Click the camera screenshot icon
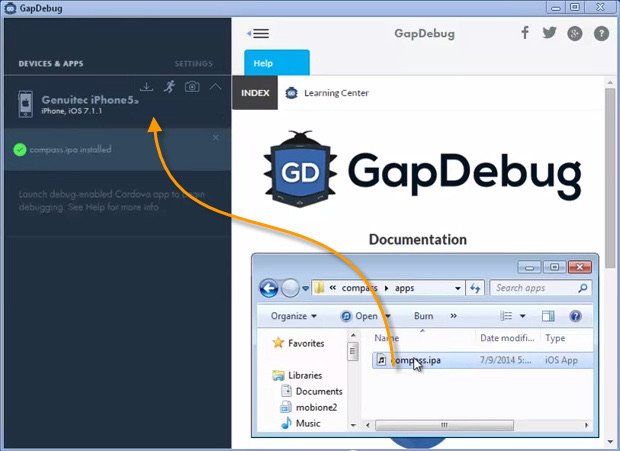This screenshot has width=620, height=451. pyautogui.click(x=192, y=88)
